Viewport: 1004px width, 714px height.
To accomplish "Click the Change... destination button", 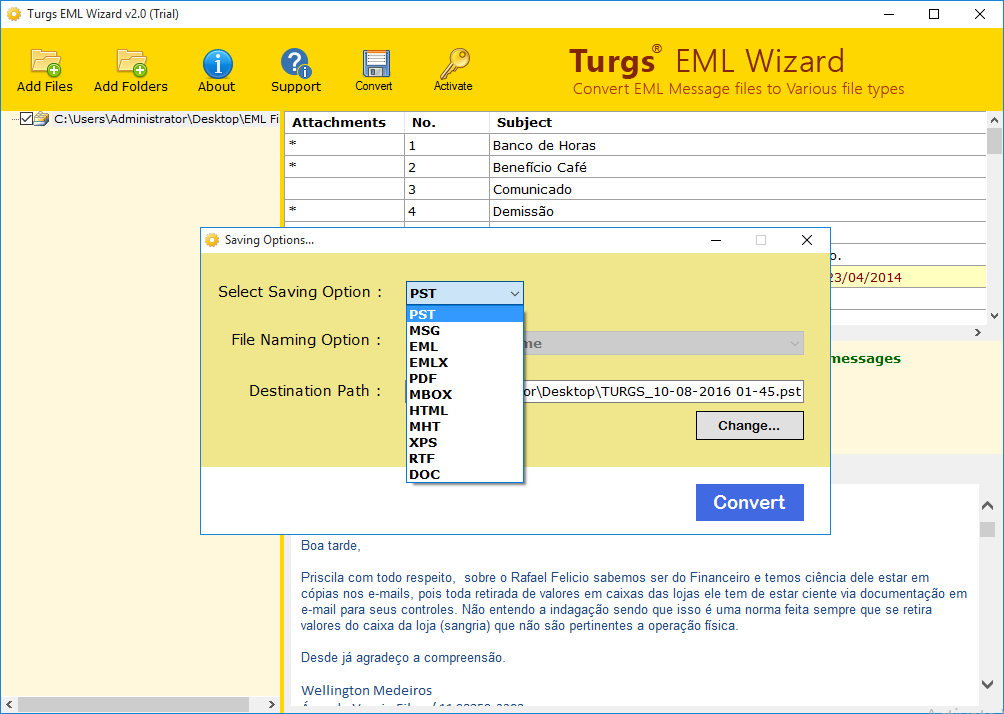I will tap(749, 426).
